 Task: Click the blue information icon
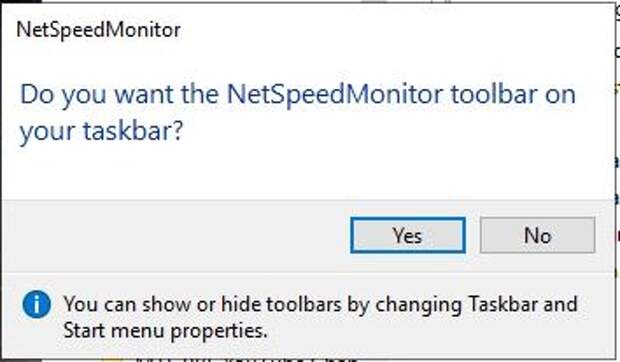pyautogui.click(x=36, y=304)
